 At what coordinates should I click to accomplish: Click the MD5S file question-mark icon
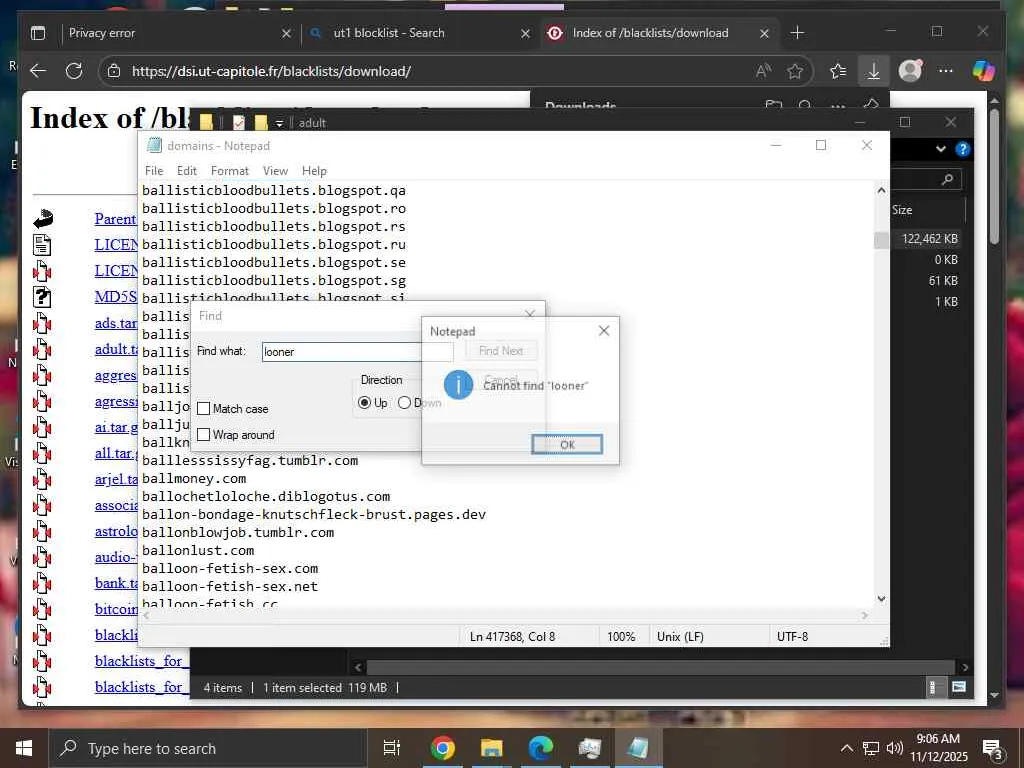tap(42, 297)
